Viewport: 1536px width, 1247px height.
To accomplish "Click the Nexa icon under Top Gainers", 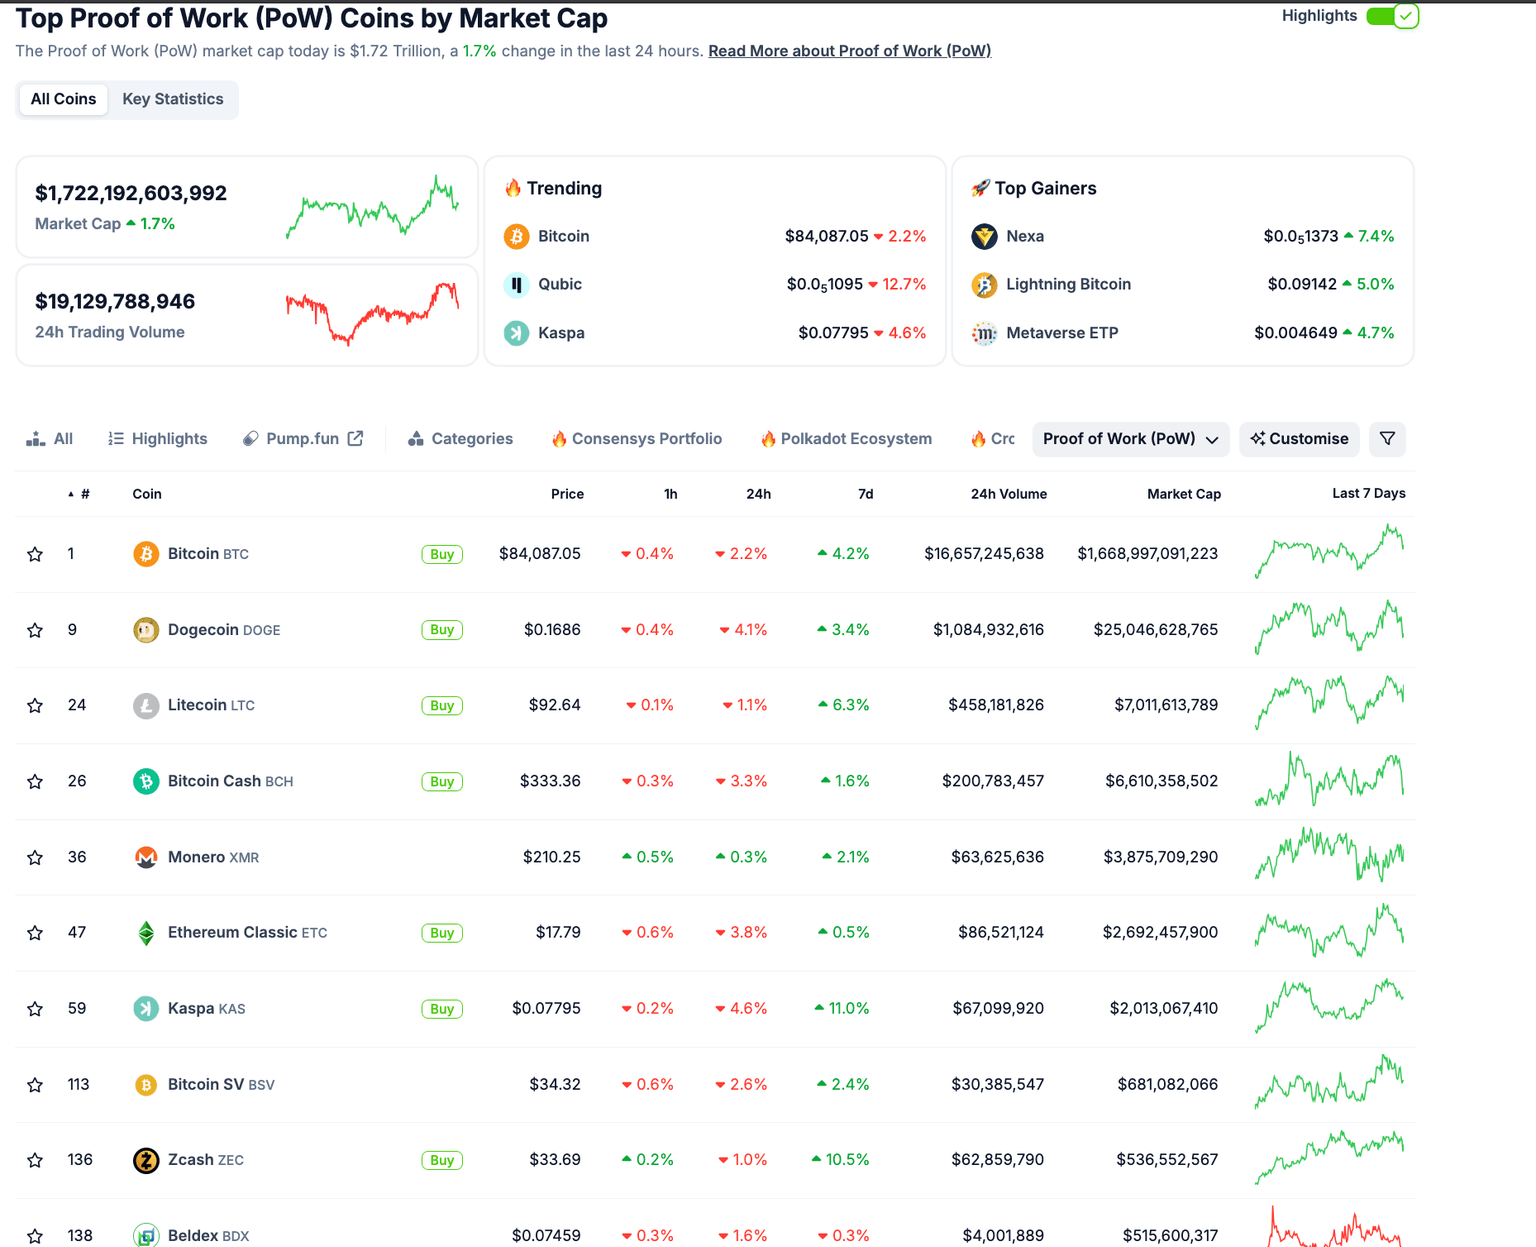I will [984, 236].
